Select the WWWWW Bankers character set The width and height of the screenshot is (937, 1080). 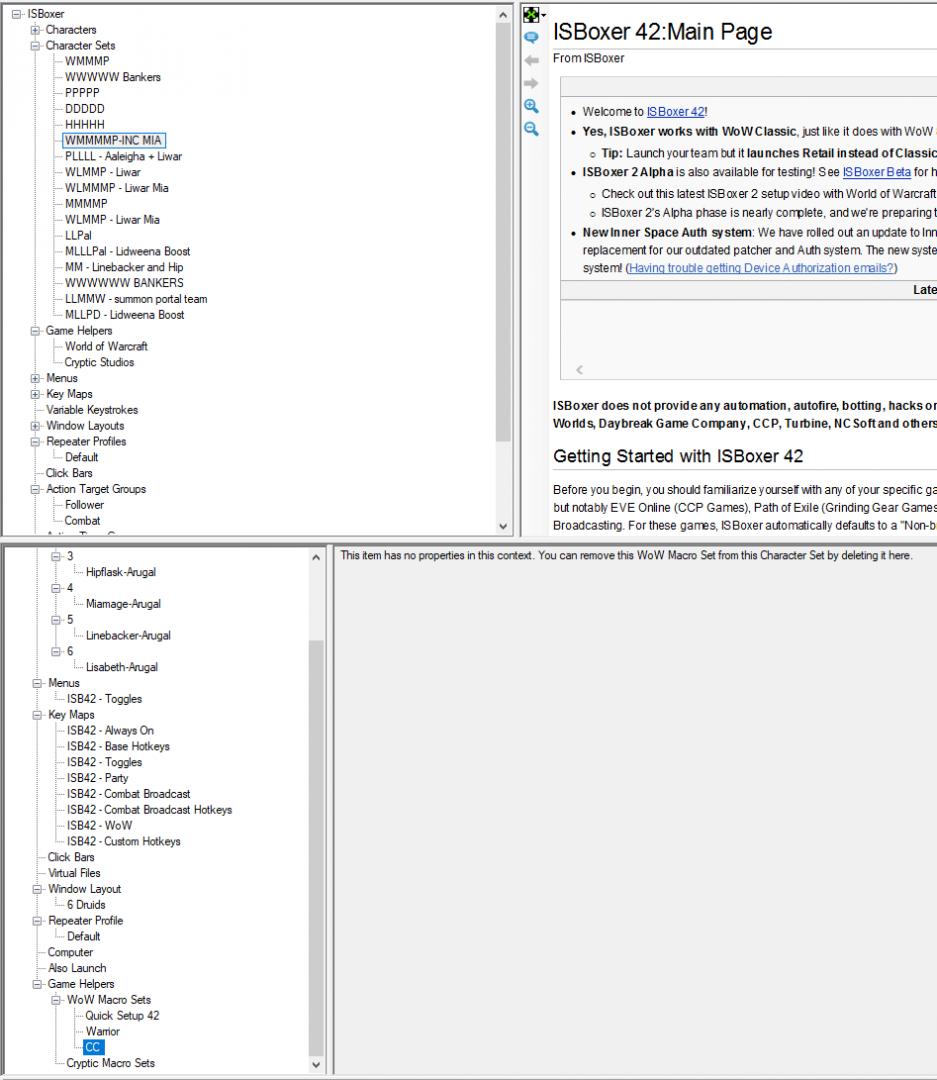(112, 77)
